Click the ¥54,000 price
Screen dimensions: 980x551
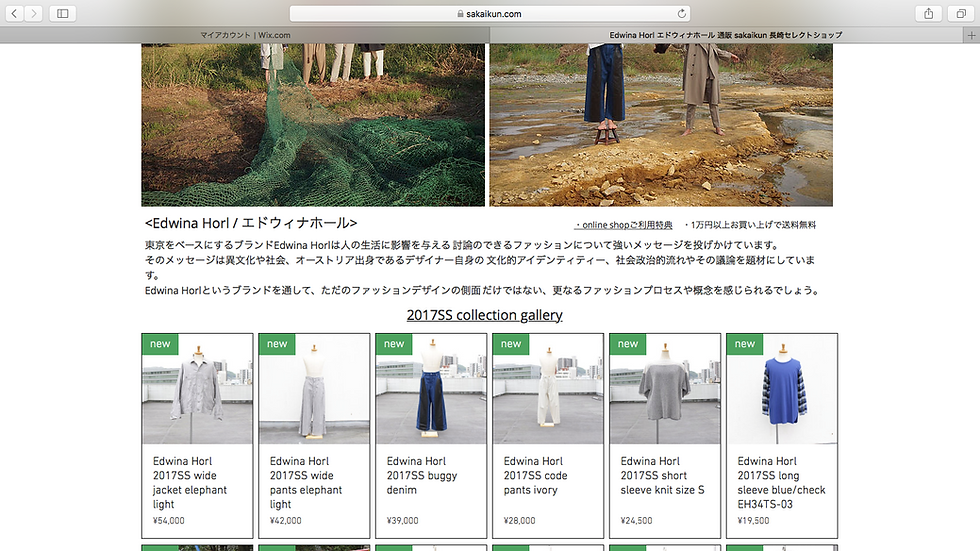click(169, 520)
